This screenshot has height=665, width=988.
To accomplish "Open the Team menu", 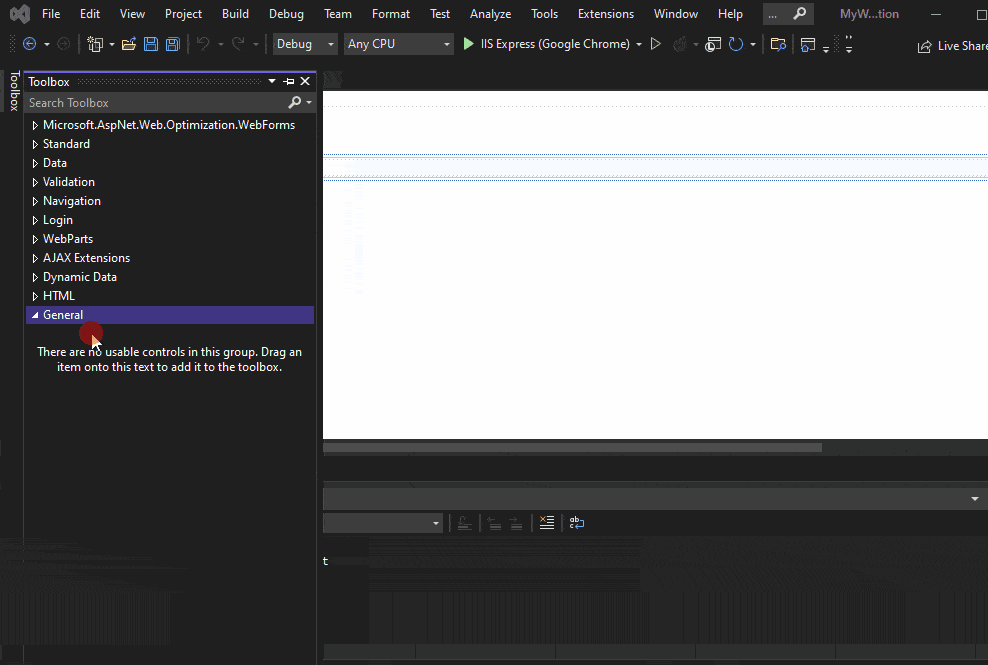I will click(338, 13).
